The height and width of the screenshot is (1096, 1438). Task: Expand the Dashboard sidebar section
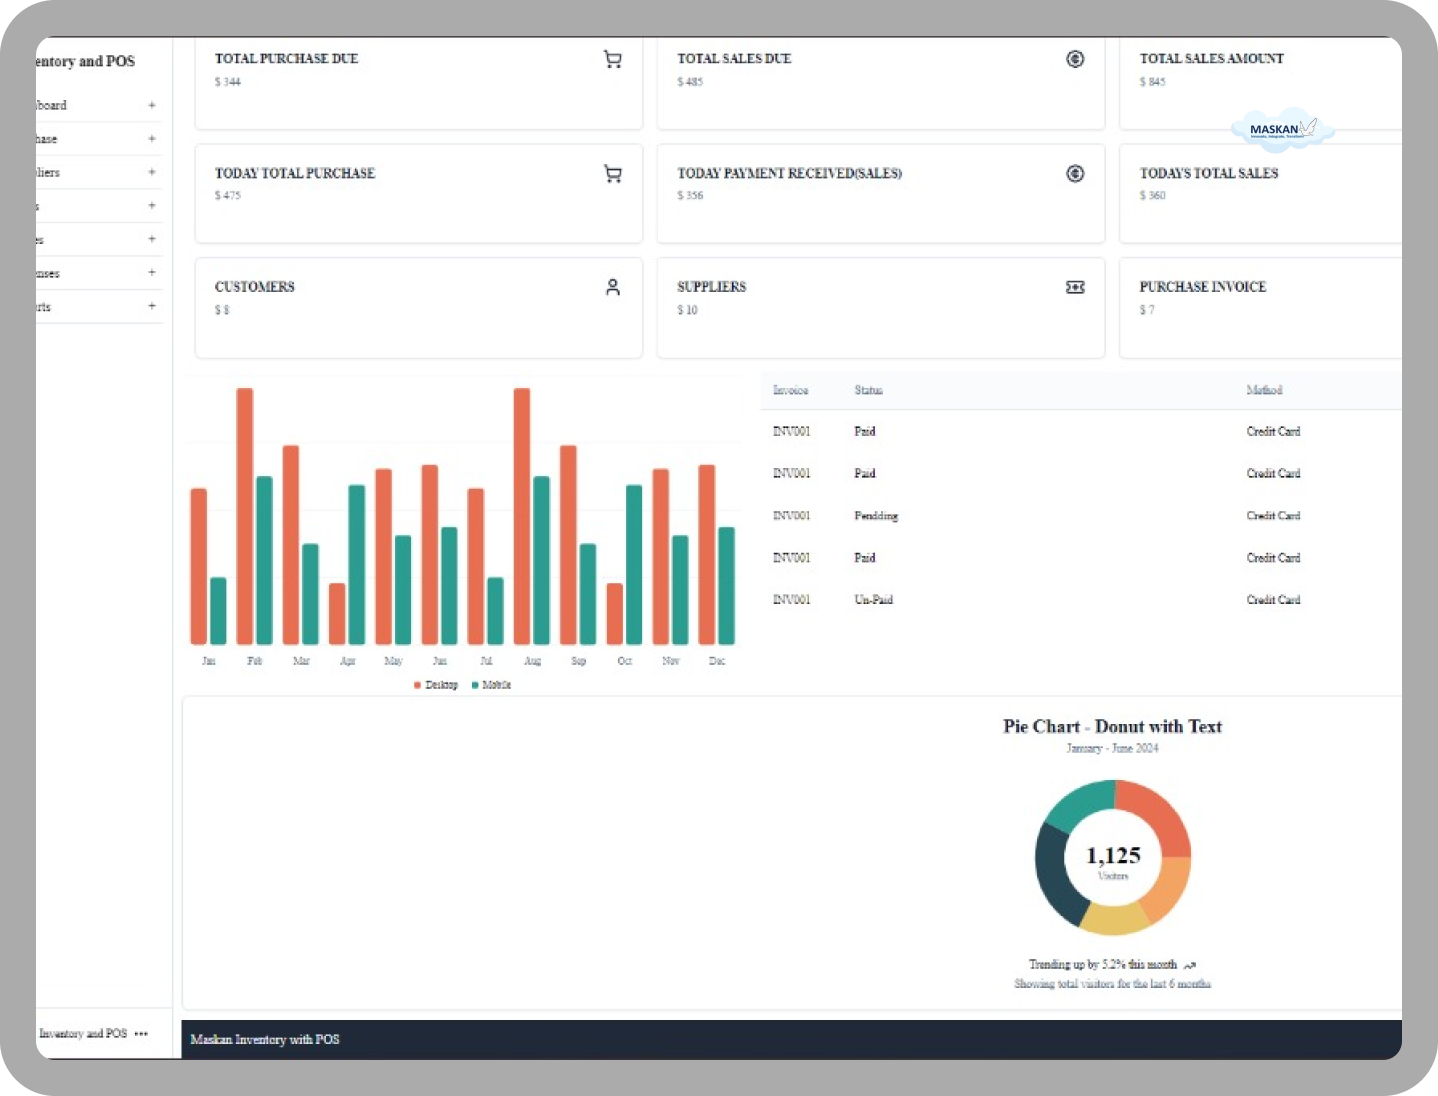coord(152,105)
